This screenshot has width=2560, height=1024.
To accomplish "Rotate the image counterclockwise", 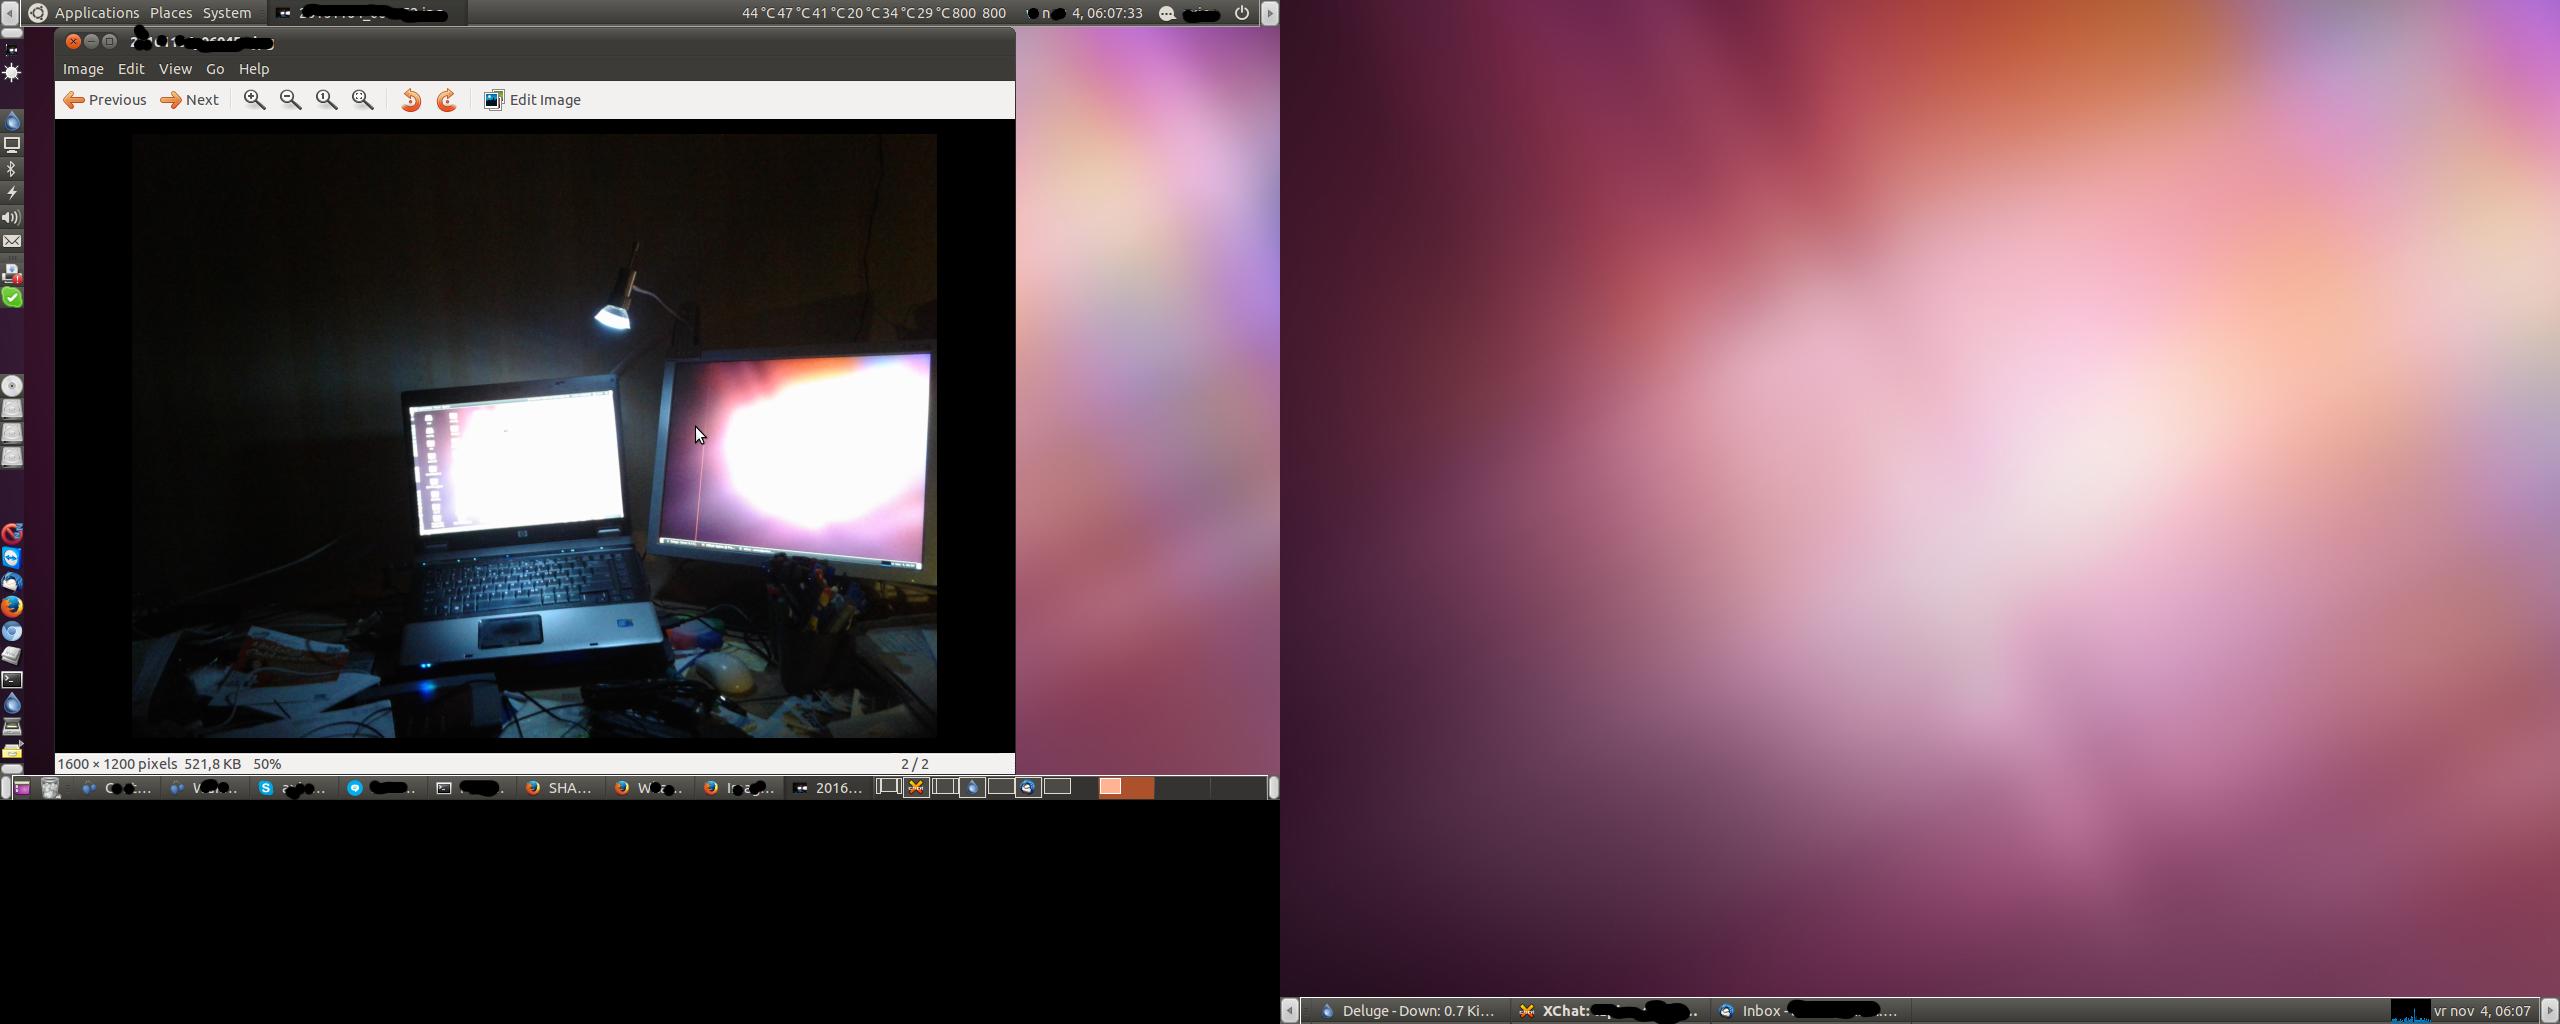I will tap(410, 100).
